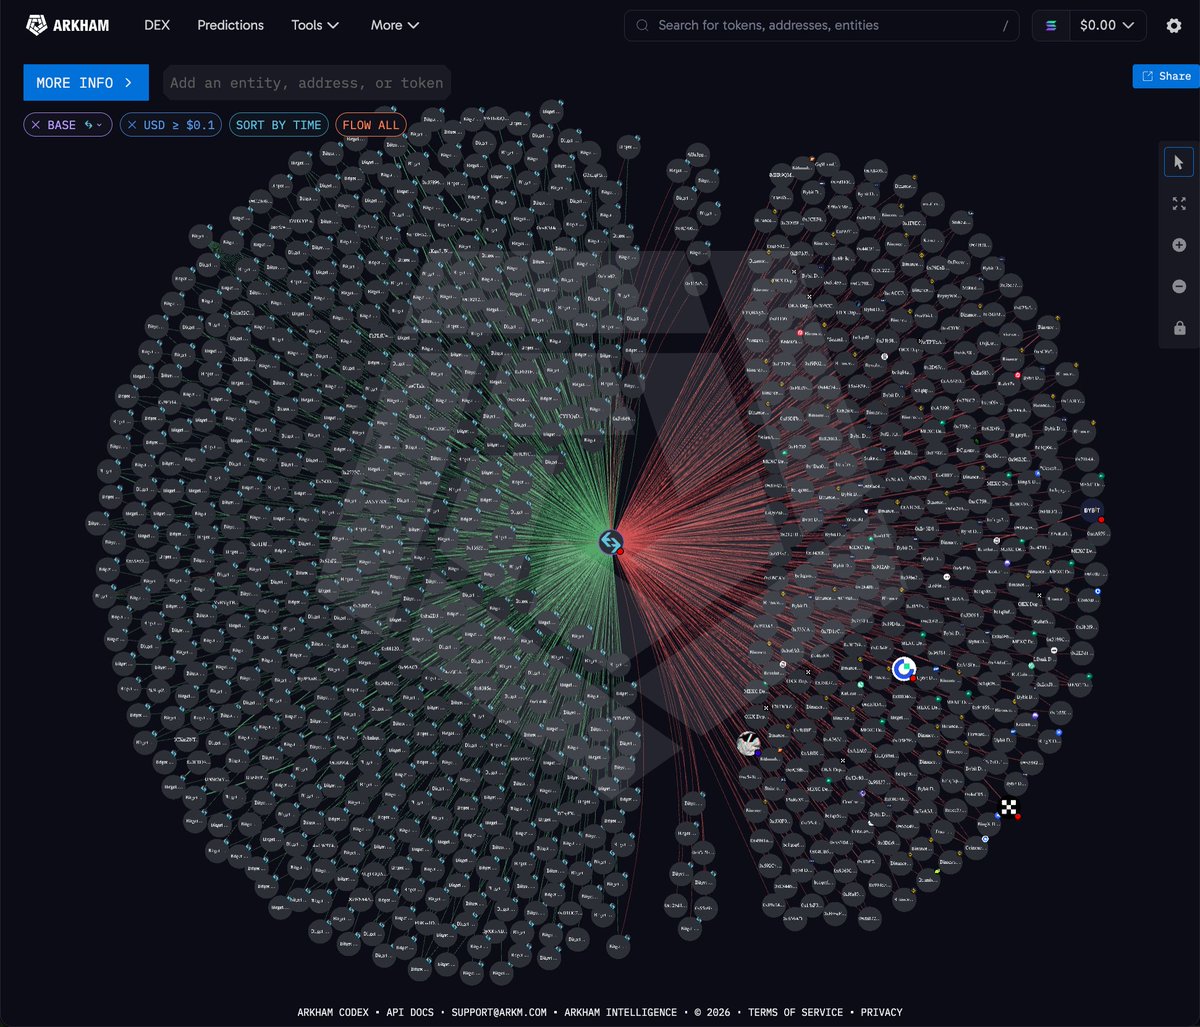Expand the Tools menu
The height and width of the screenshot is (1027, 1200).
315,25
